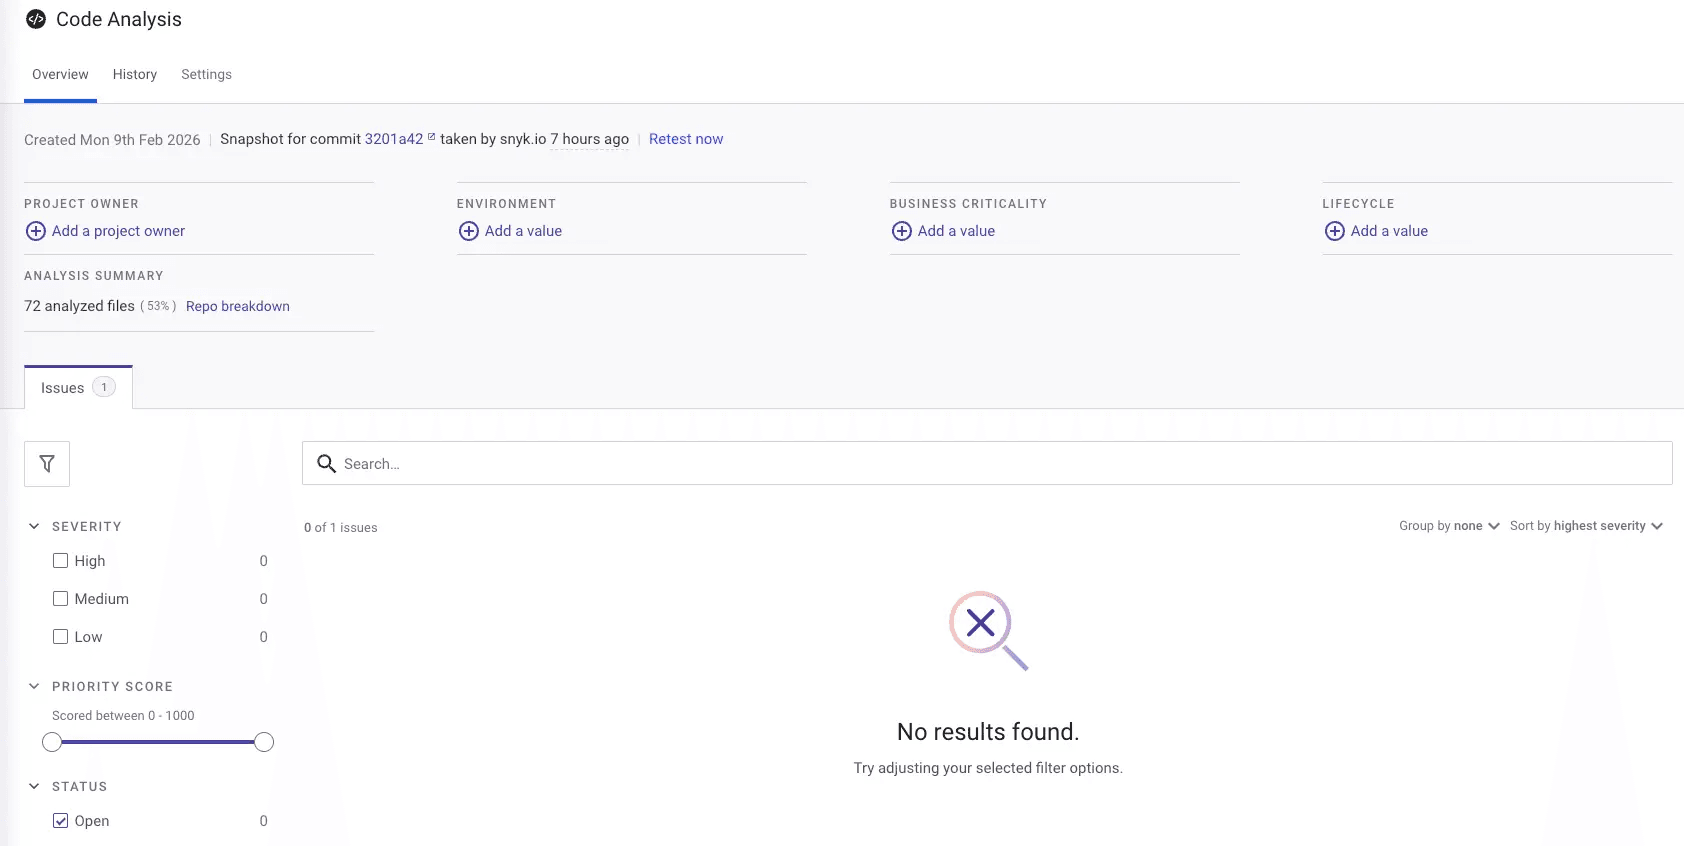Screen dimensions: 1684x846
Task: Open the Group by none dropdown
Action: [x=1449, y=526]
